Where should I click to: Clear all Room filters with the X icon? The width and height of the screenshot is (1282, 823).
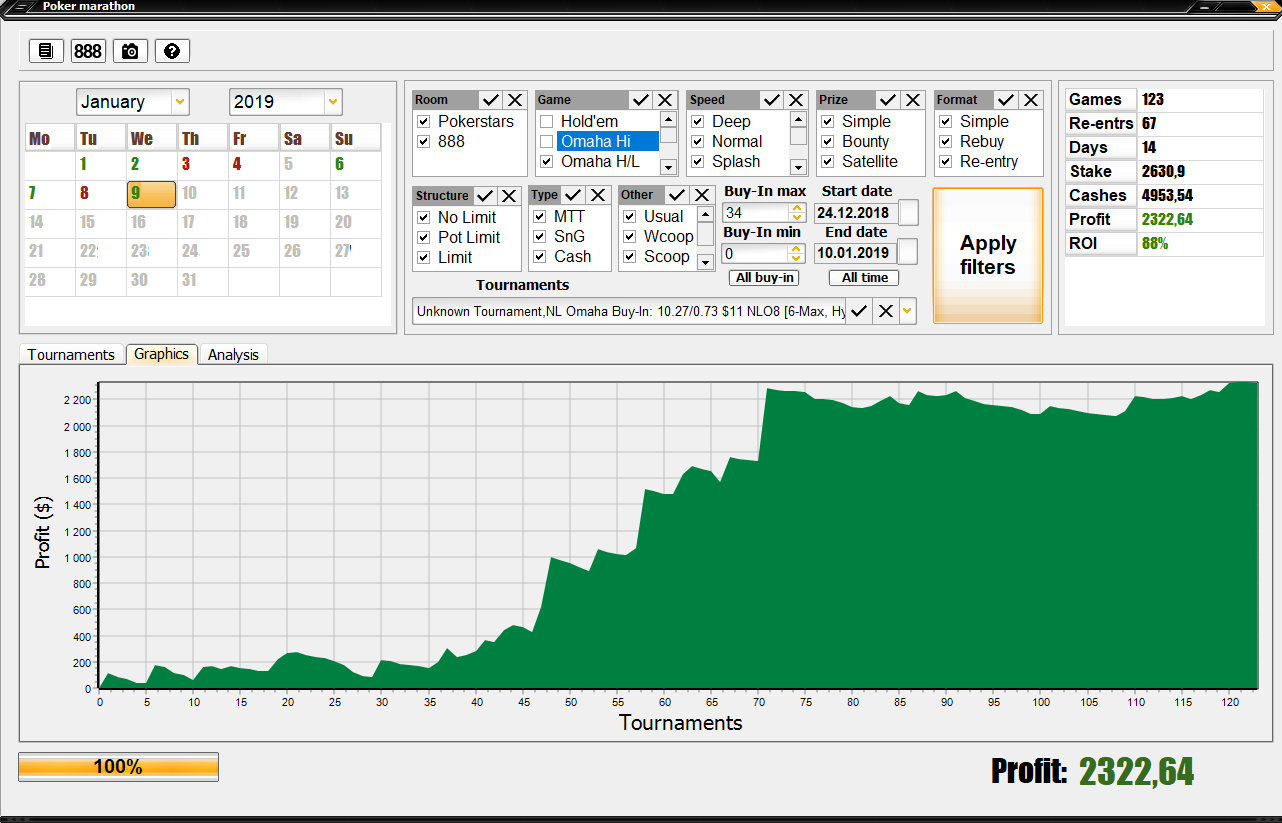tap(515, 100)
